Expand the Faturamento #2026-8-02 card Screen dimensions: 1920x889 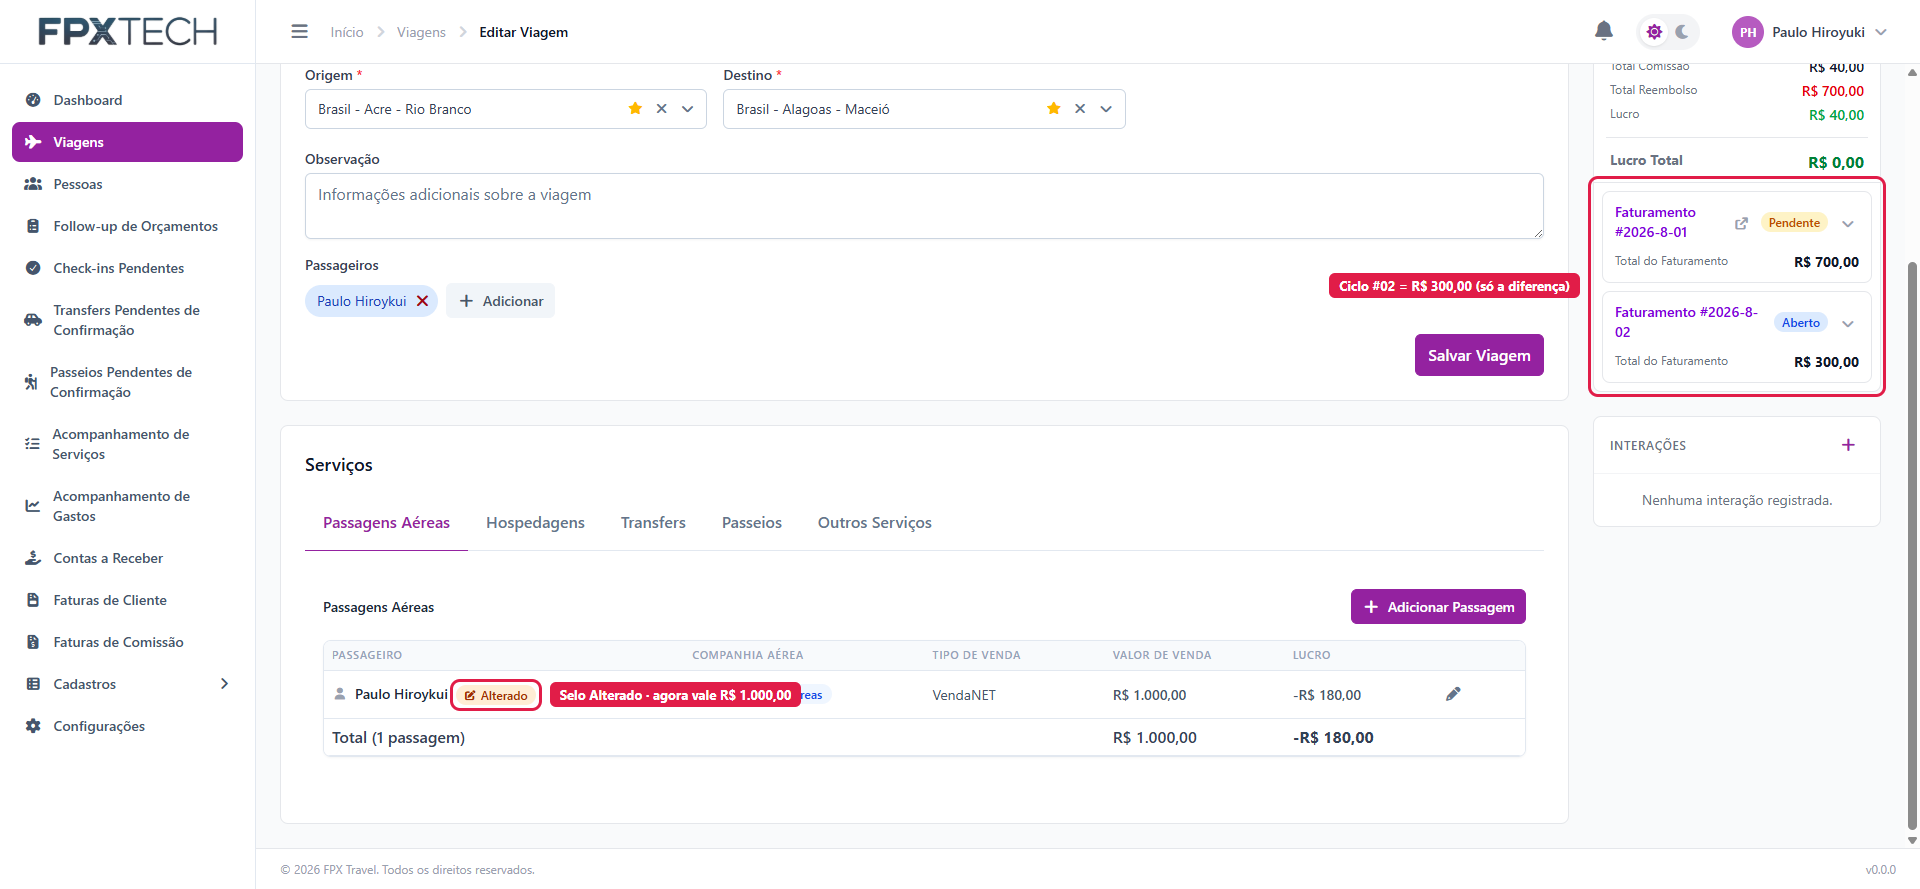(1848, 323)
